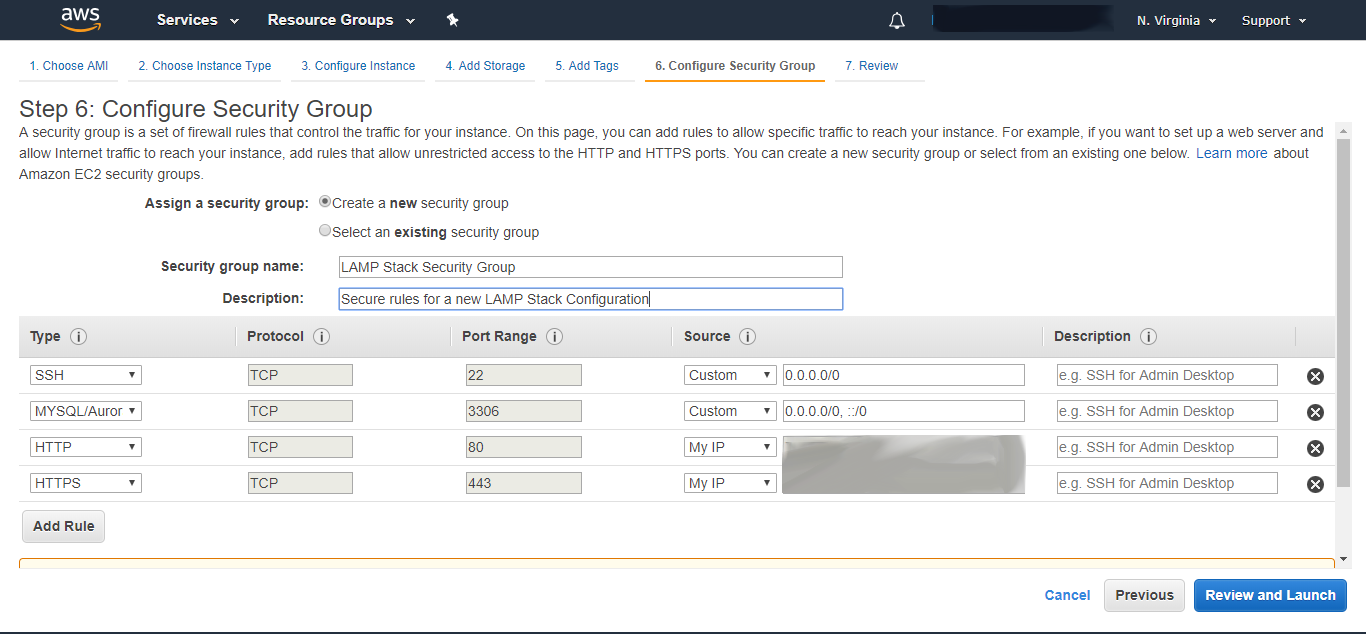Viewport: 1366px width, 634px height.
Task: Go to step 1 Choose AMI
Action: pos(68,66)
